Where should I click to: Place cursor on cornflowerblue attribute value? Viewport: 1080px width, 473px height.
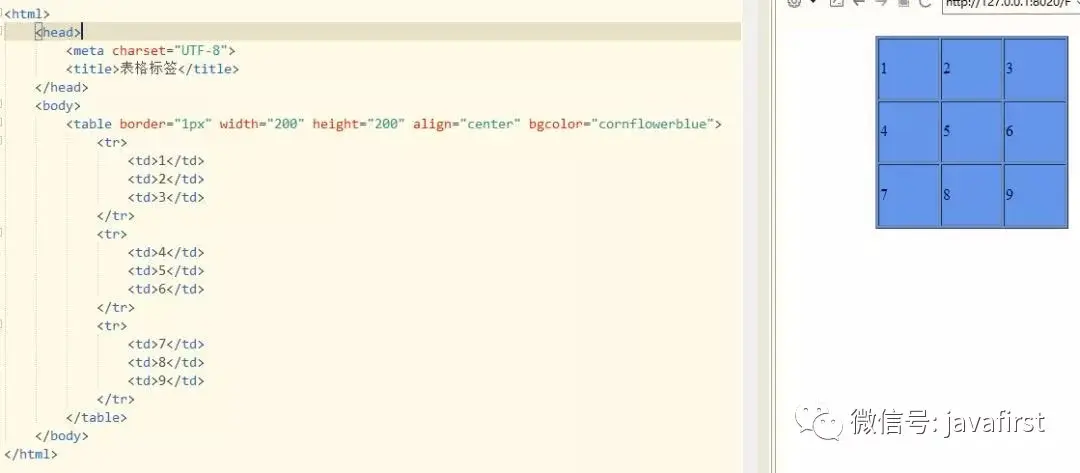(653, 124)
